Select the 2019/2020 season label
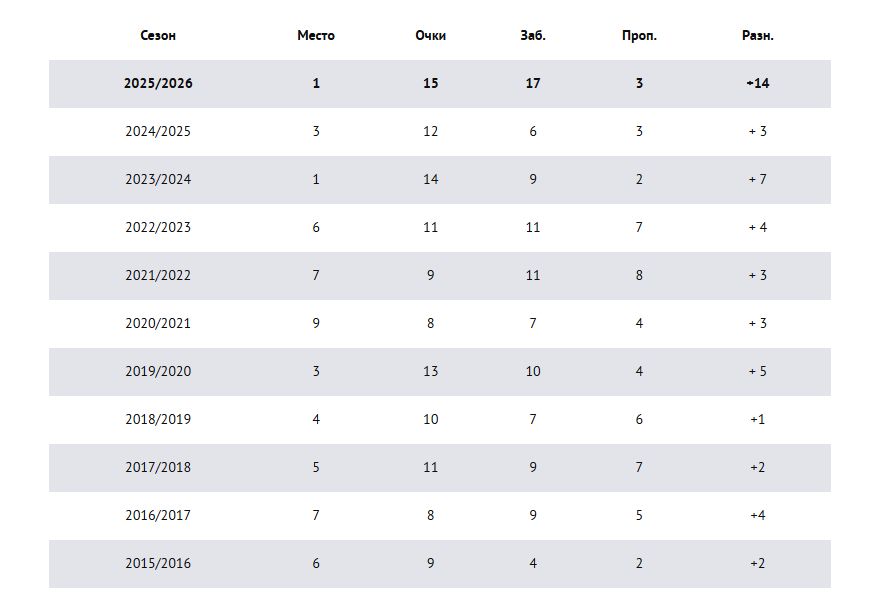The width and height of the screenshot is (886, 592). [x=158, y=372]
